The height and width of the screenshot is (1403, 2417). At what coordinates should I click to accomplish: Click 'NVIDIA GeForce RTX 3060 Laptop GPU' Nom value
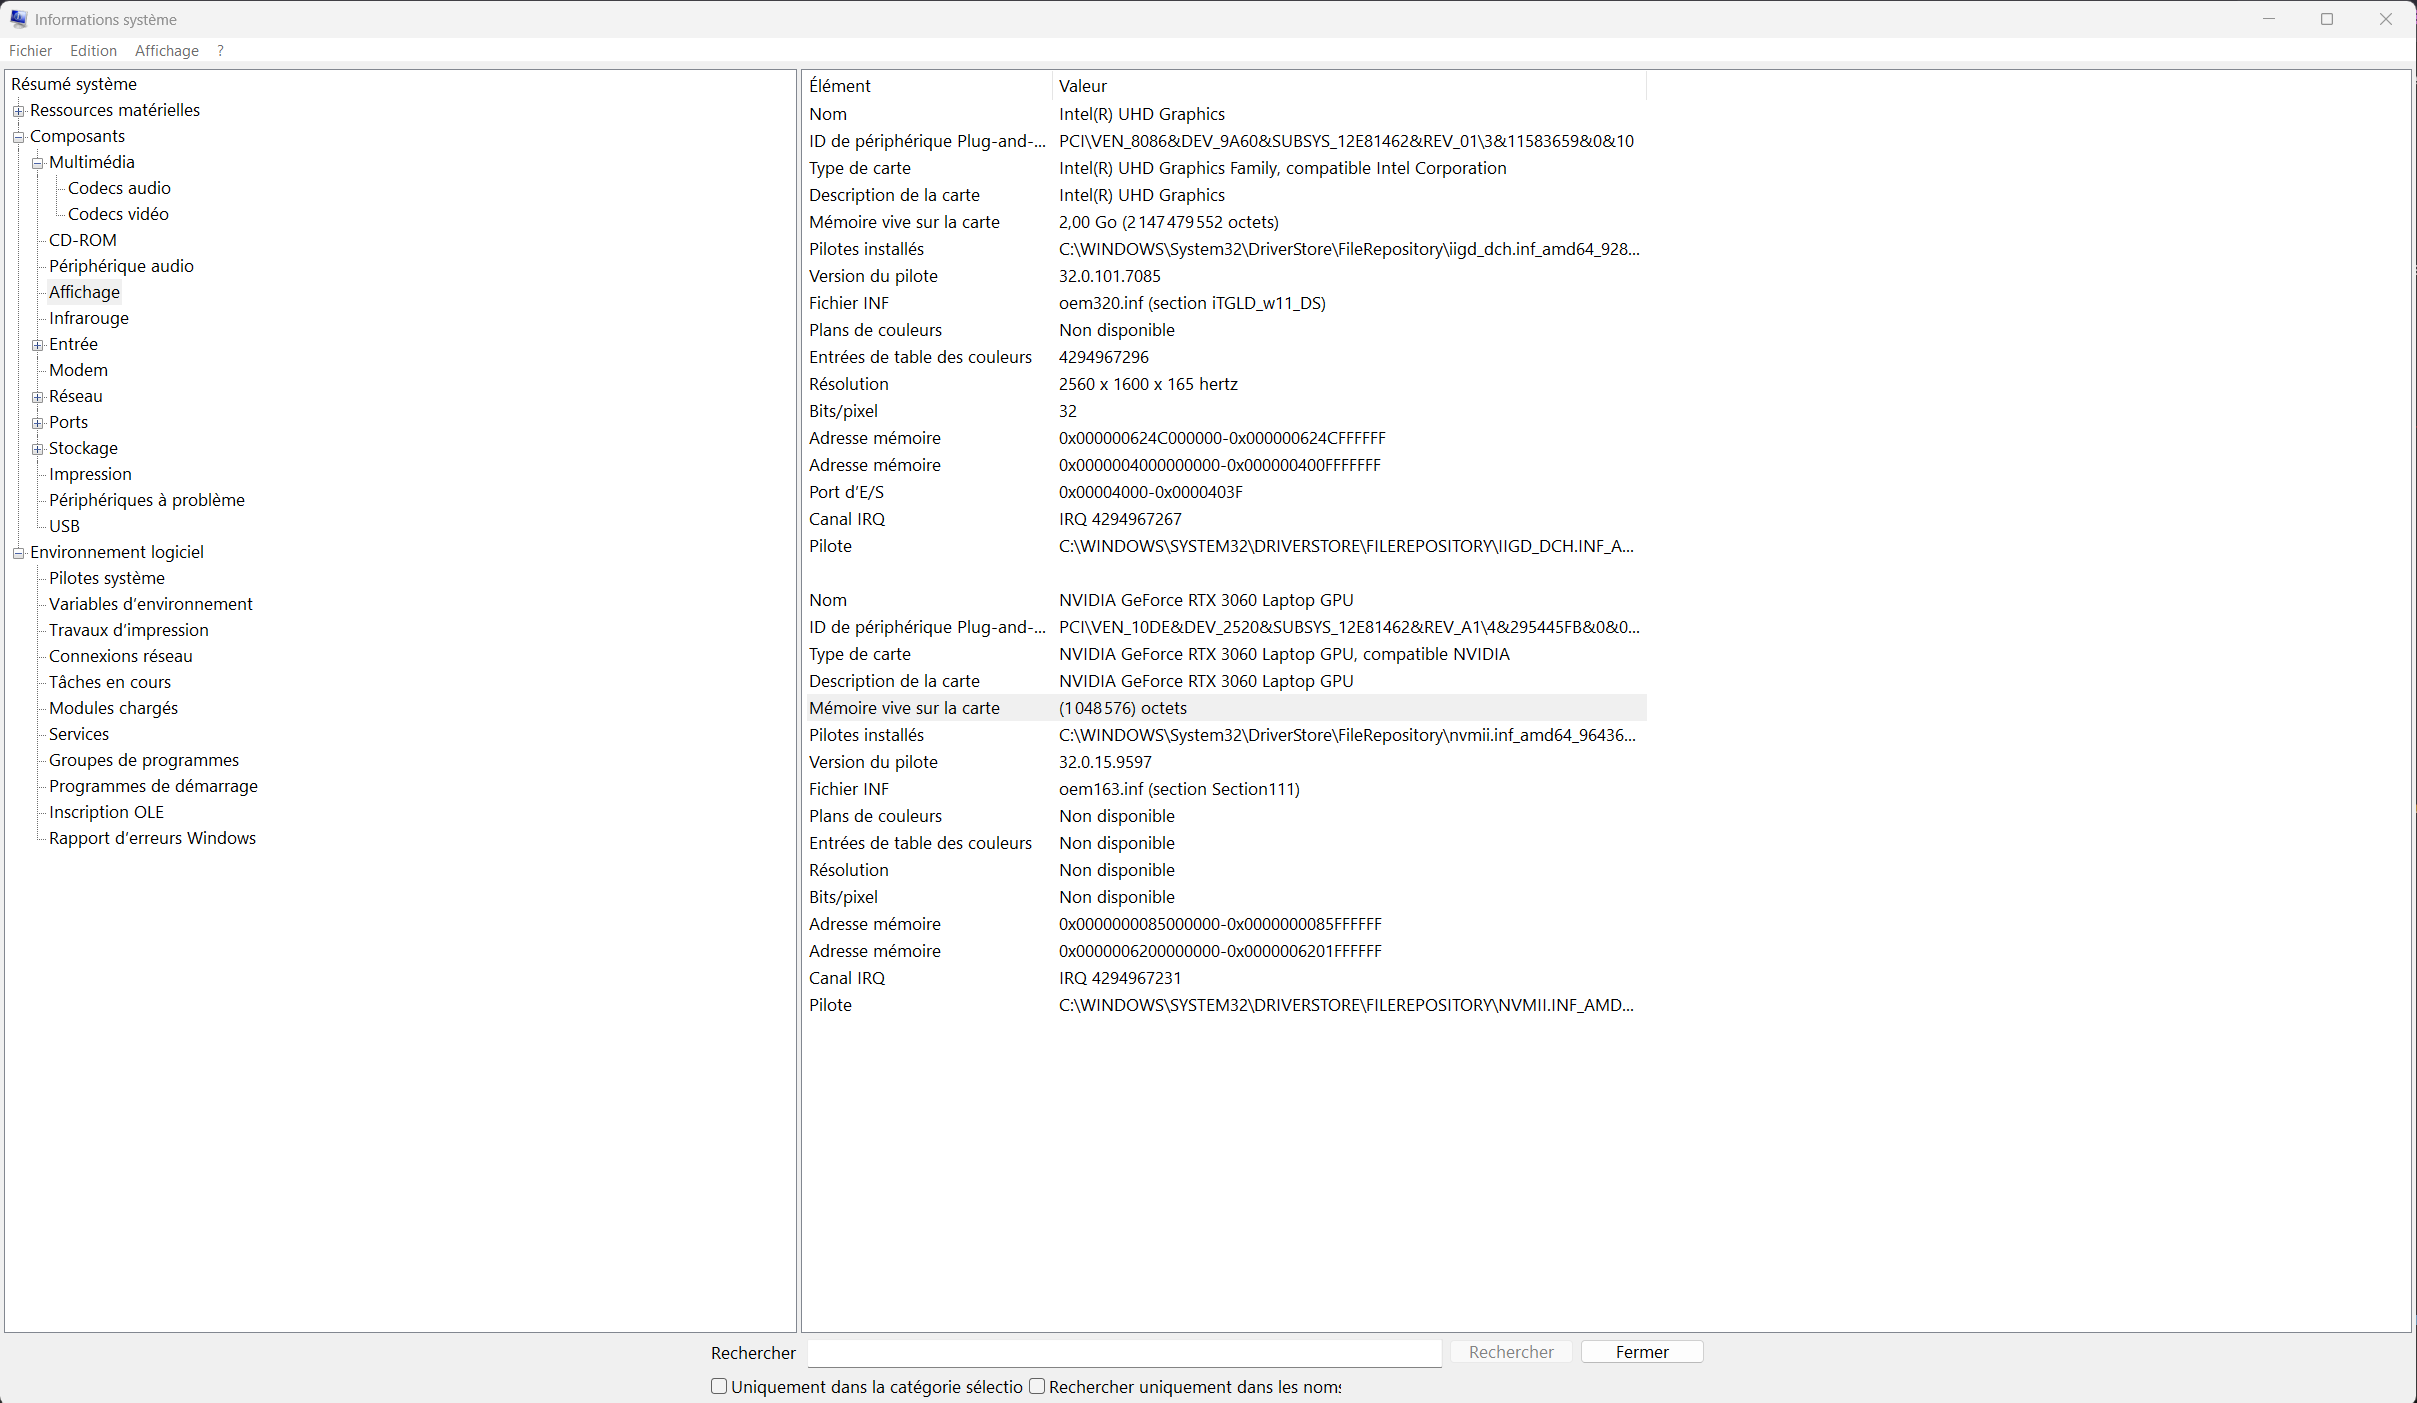click(1206, 600)
